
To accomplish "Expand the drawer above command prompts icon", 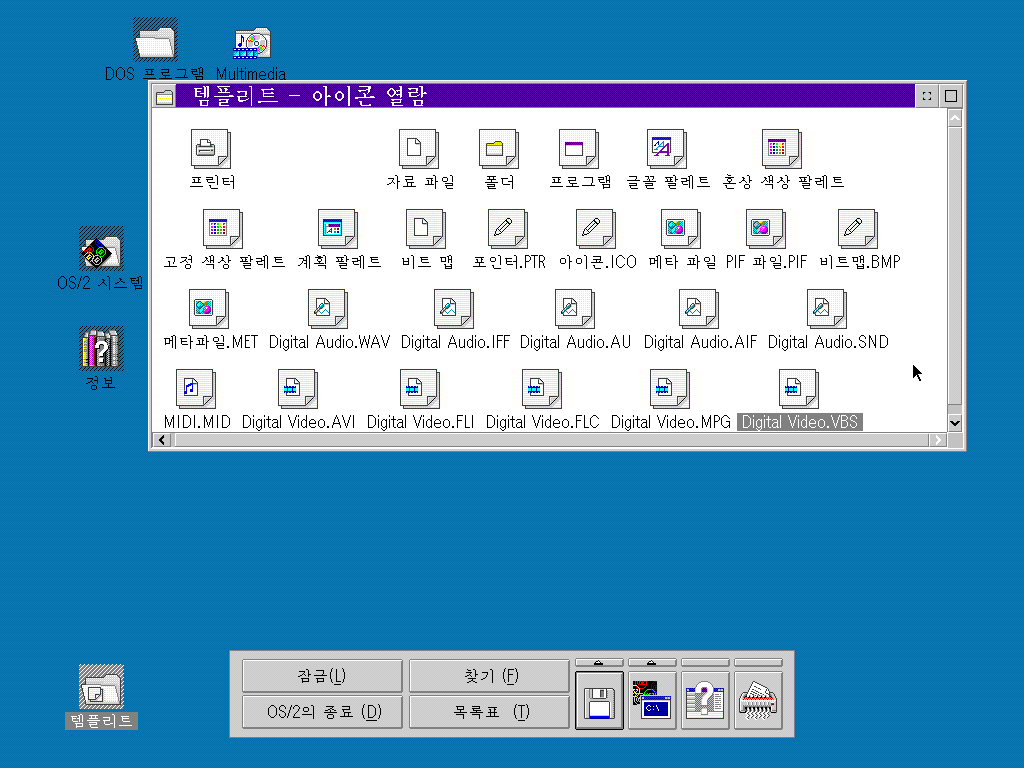I will (x=652, y=663).
